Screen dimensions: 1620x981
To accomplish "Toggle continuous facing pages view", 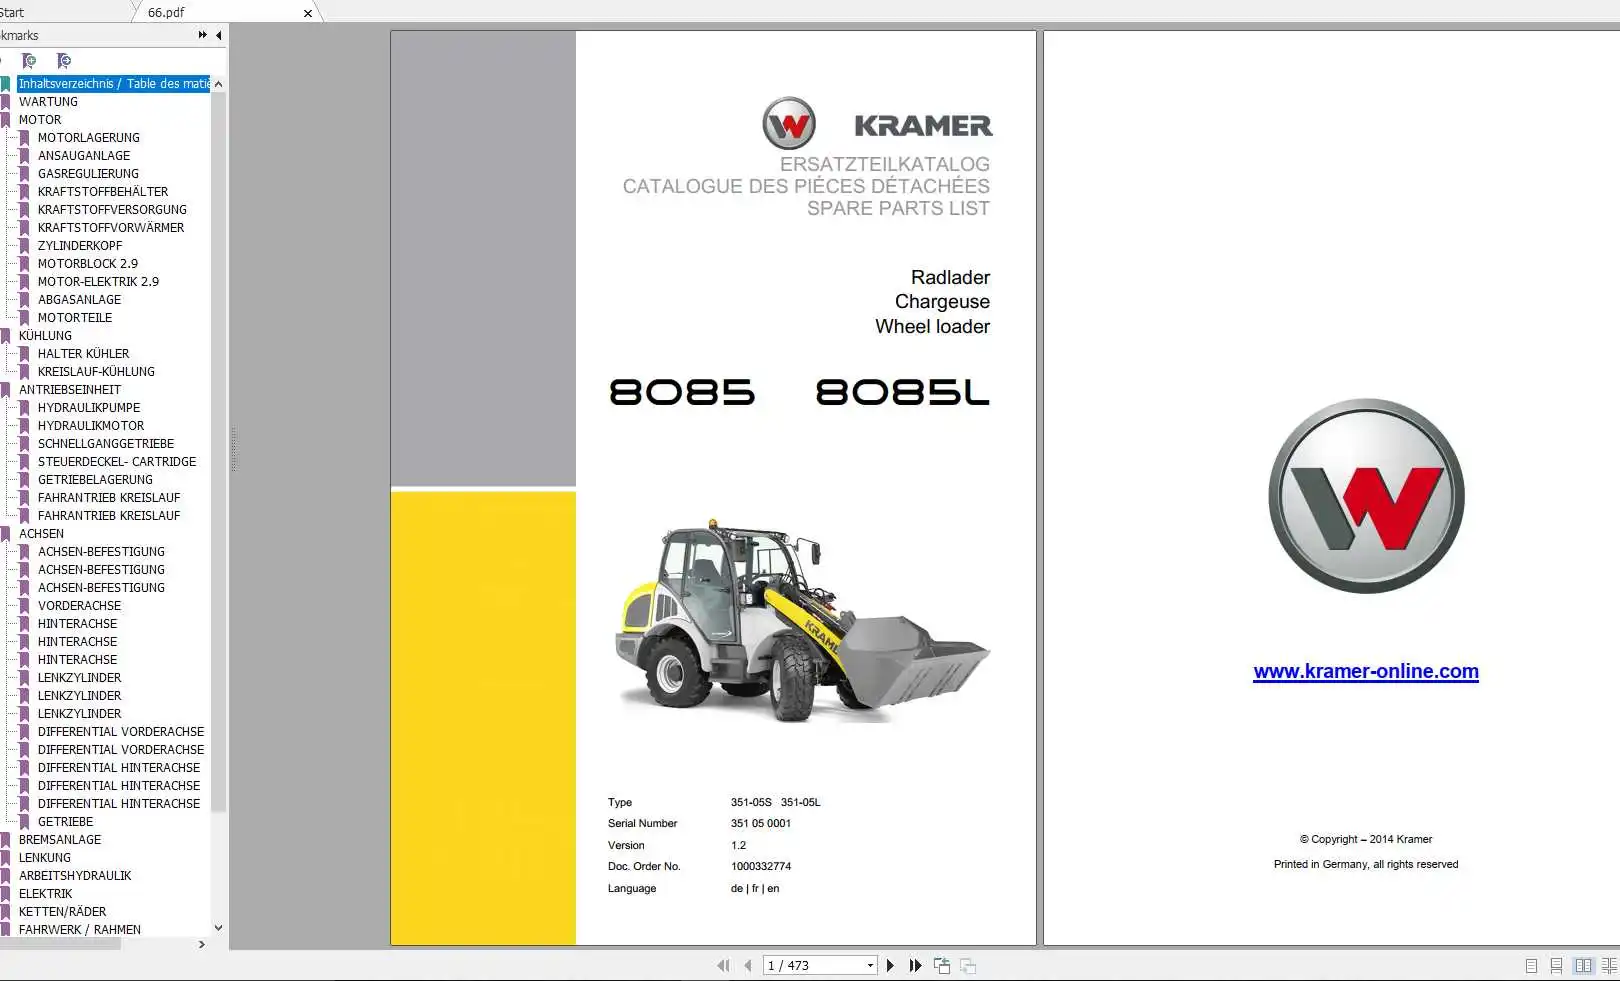I will coord(1609,966).
